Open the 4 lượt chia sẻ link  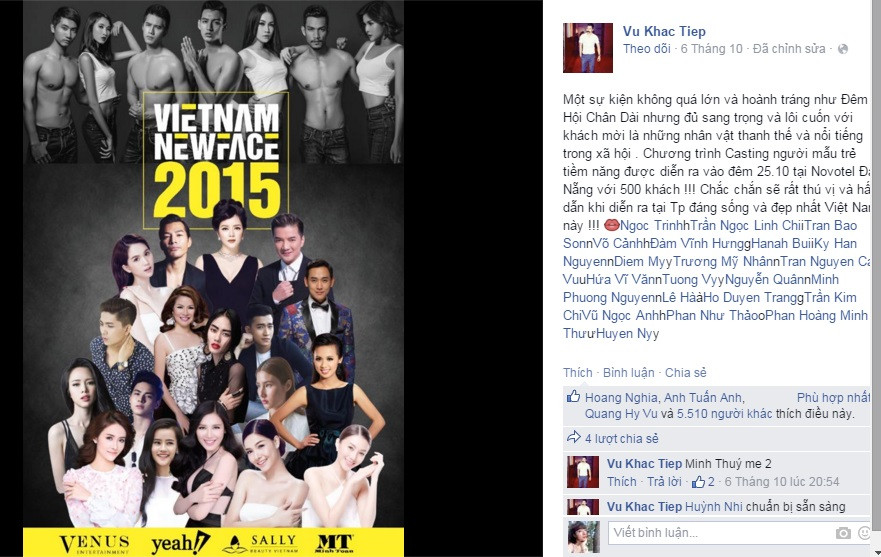[621, 438]
